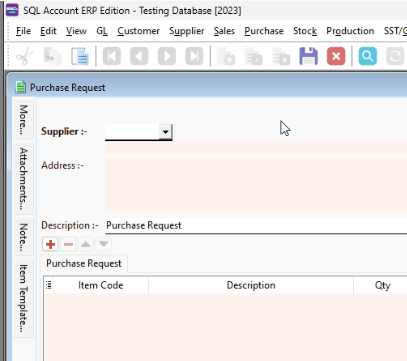
Task: Click the Description field with Purchase Request
Action: (x=256, y=225)
